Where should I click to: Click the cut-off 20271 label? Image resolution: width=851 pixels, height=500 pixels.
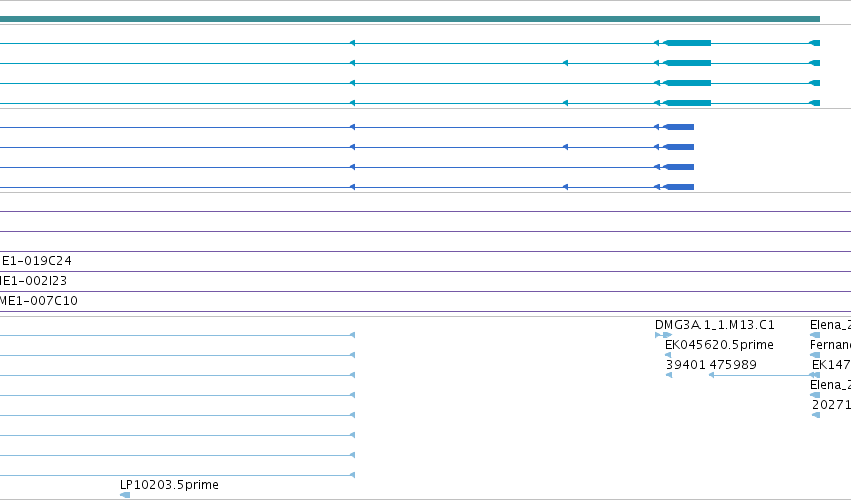(831, 405)
